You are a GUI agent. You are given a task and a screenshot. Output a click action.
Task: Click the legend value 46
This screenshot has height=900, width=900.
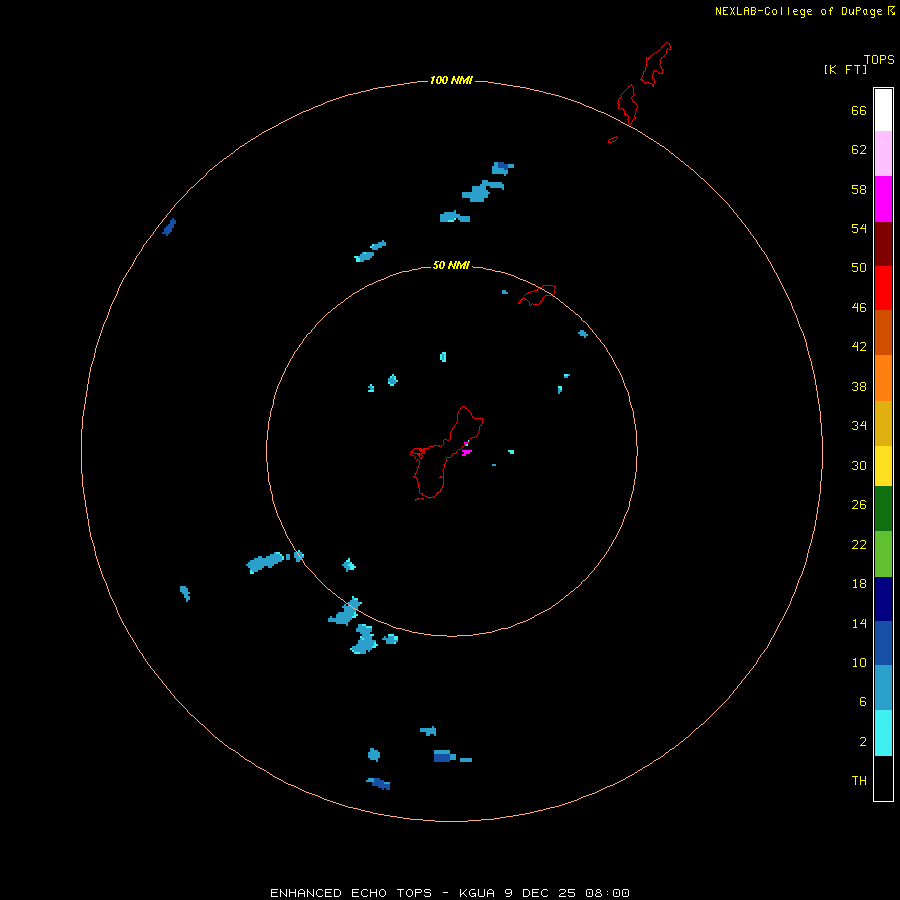859,308
